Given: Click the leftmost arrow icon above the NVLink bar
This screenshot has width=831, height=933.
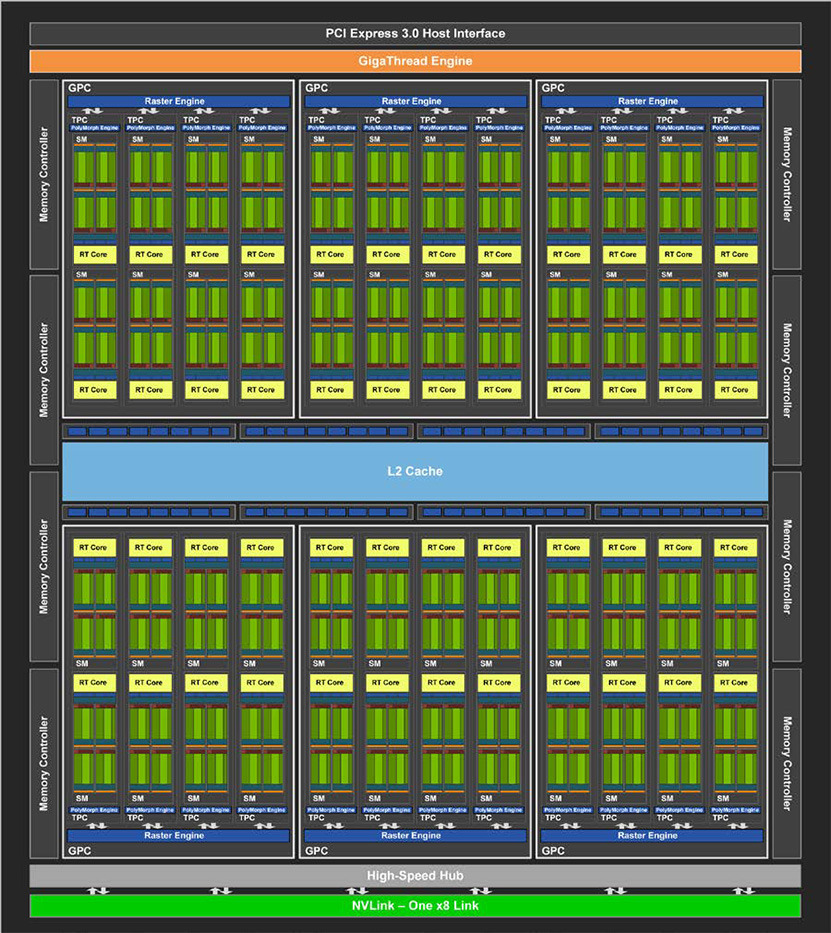Looking at the screenshot, I should click(x=98, y=890).
